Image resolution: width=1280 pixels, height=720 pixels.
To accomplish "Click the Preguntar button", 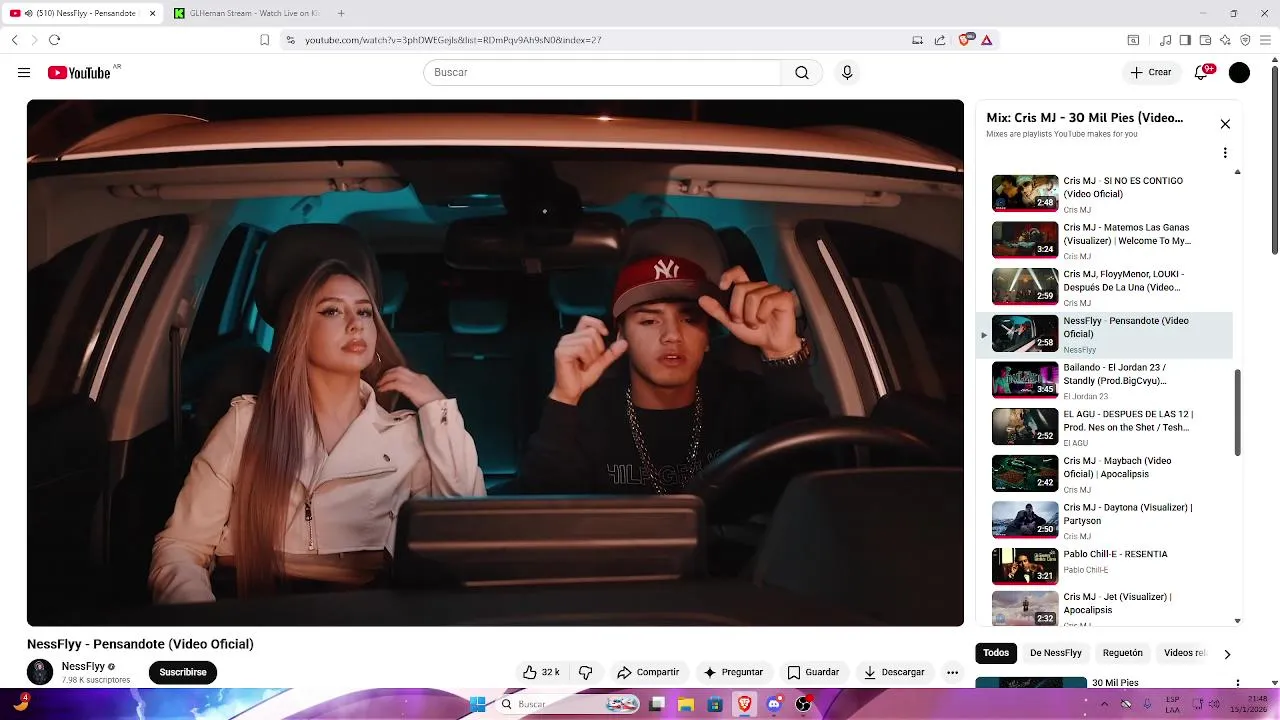I will click(733, 672).
